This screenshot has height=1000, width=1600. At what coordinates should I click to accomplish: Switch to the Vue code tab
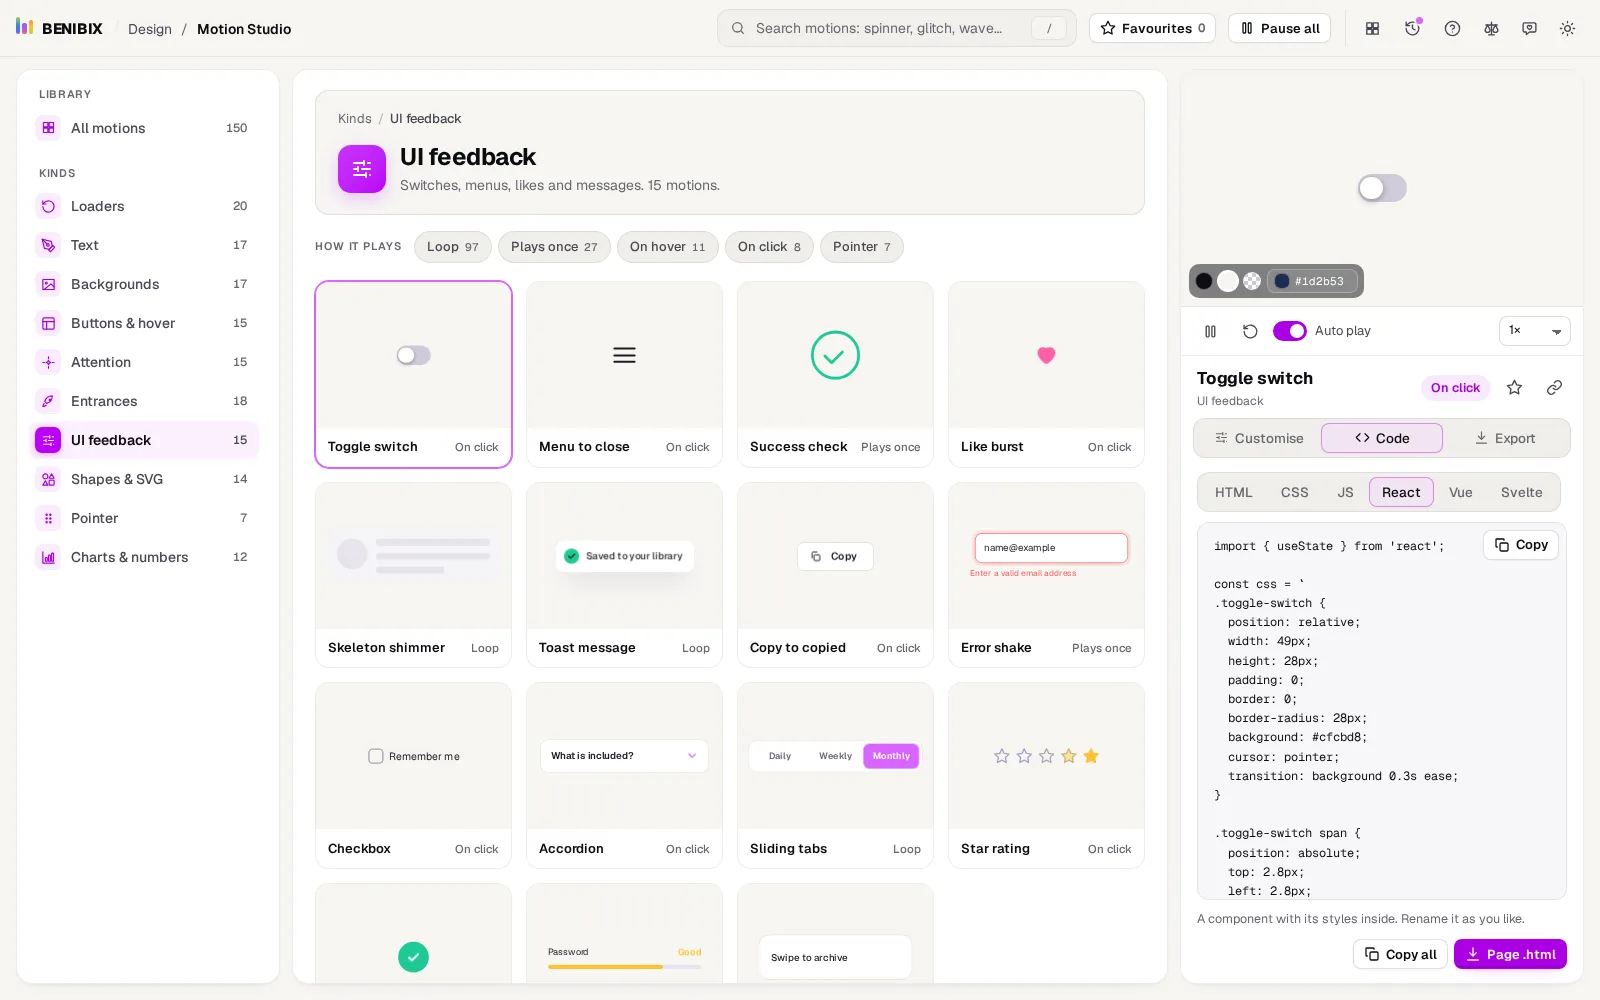[x=1461, y=492]
